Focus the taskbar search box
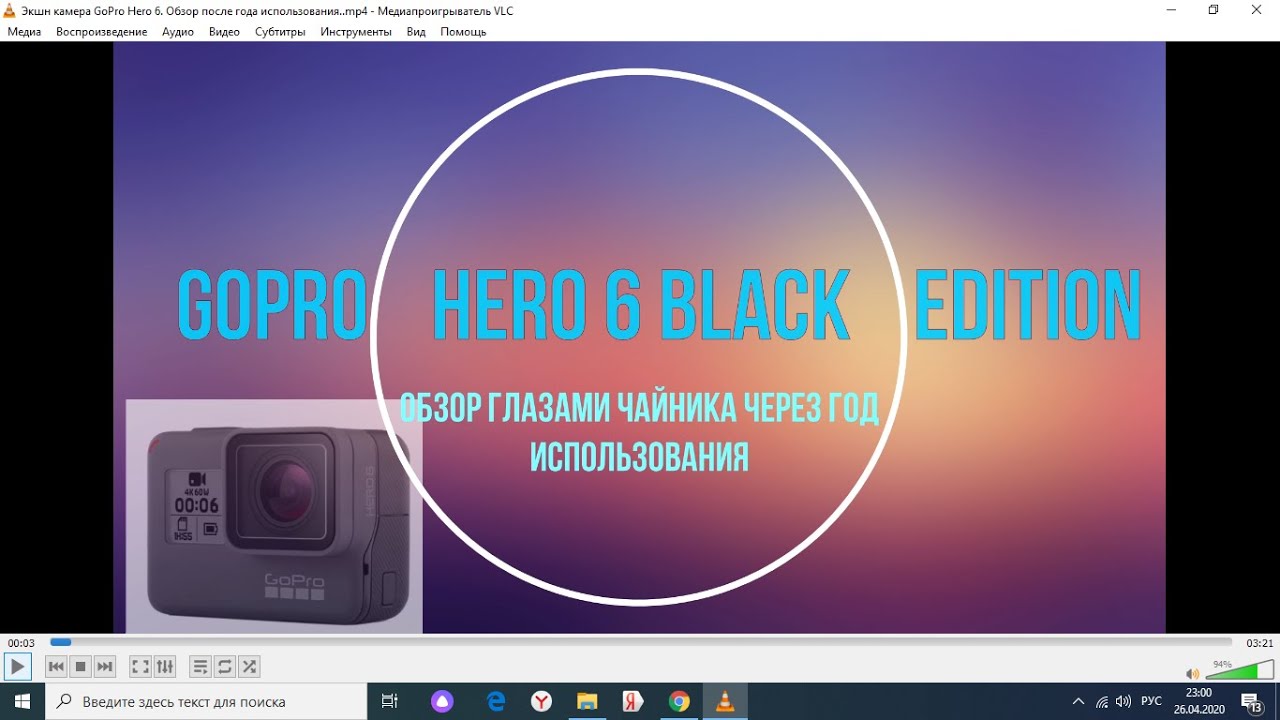 point(206,702)
